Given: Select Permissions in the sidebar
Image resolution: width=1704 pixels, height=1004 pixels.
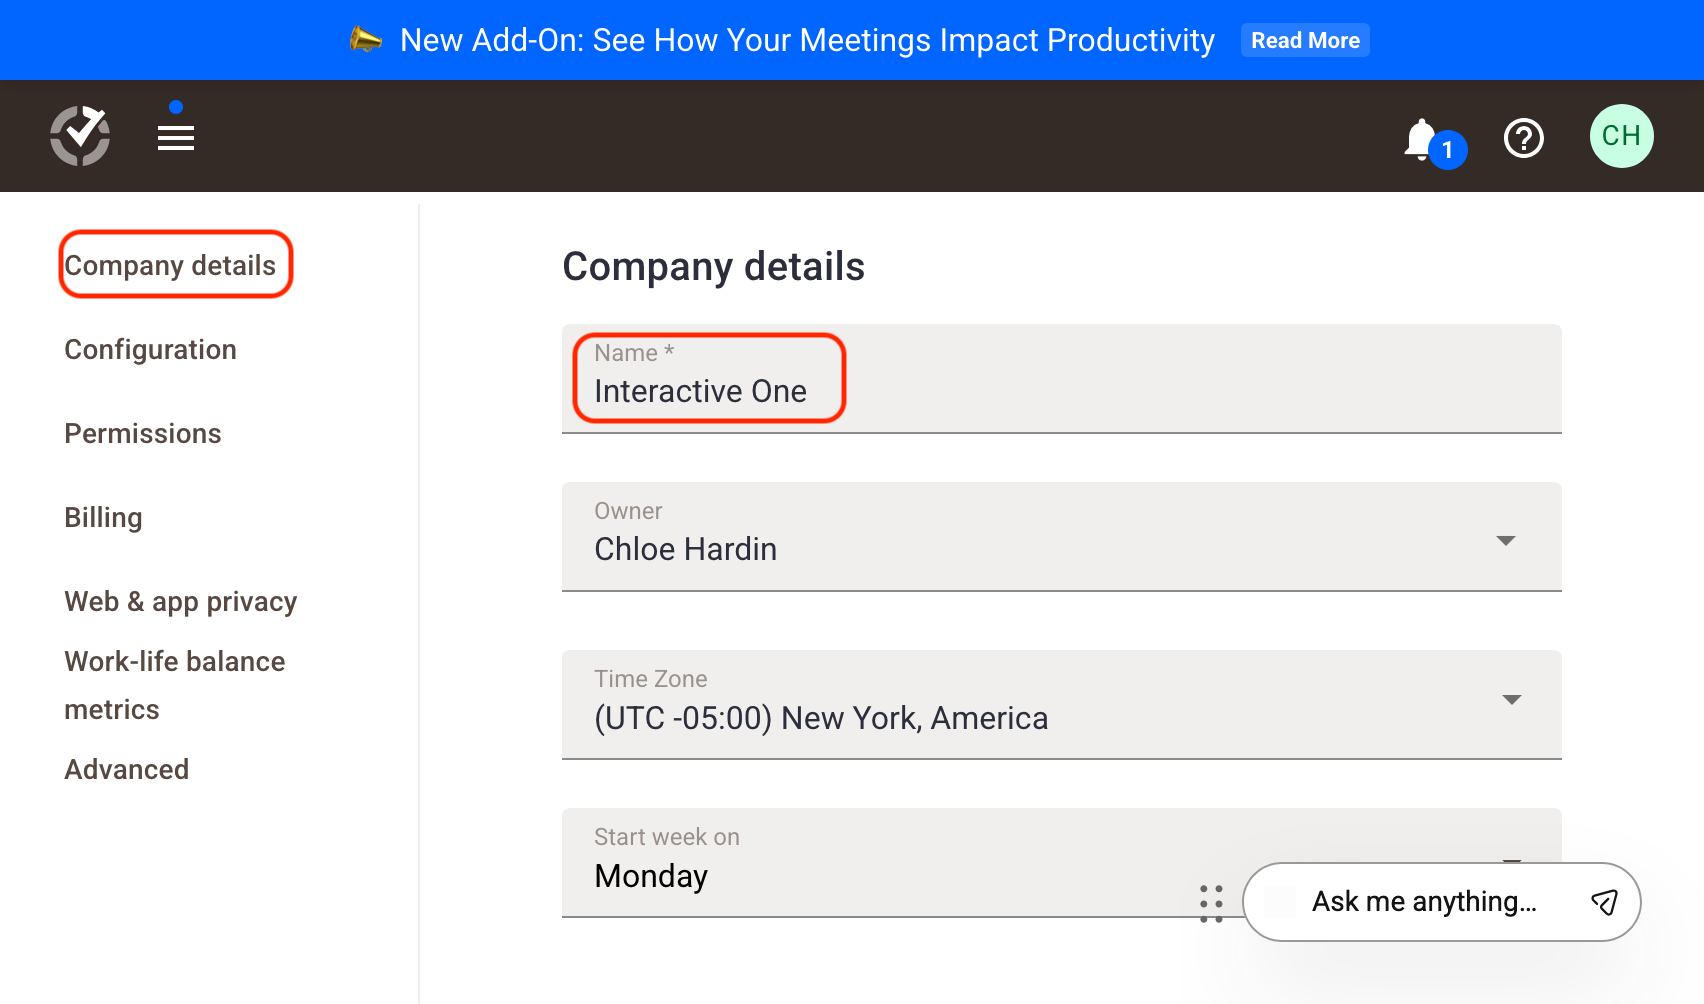Looking at the screenshot, I should pos(142,433).
